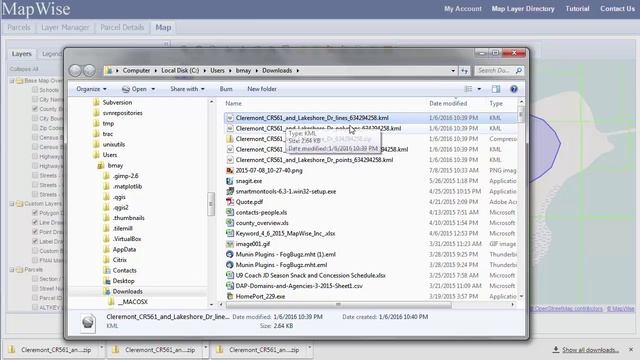Collapse the Parcels layer group
The height and width of the screenshot is (360, 640).
[12, 270]
